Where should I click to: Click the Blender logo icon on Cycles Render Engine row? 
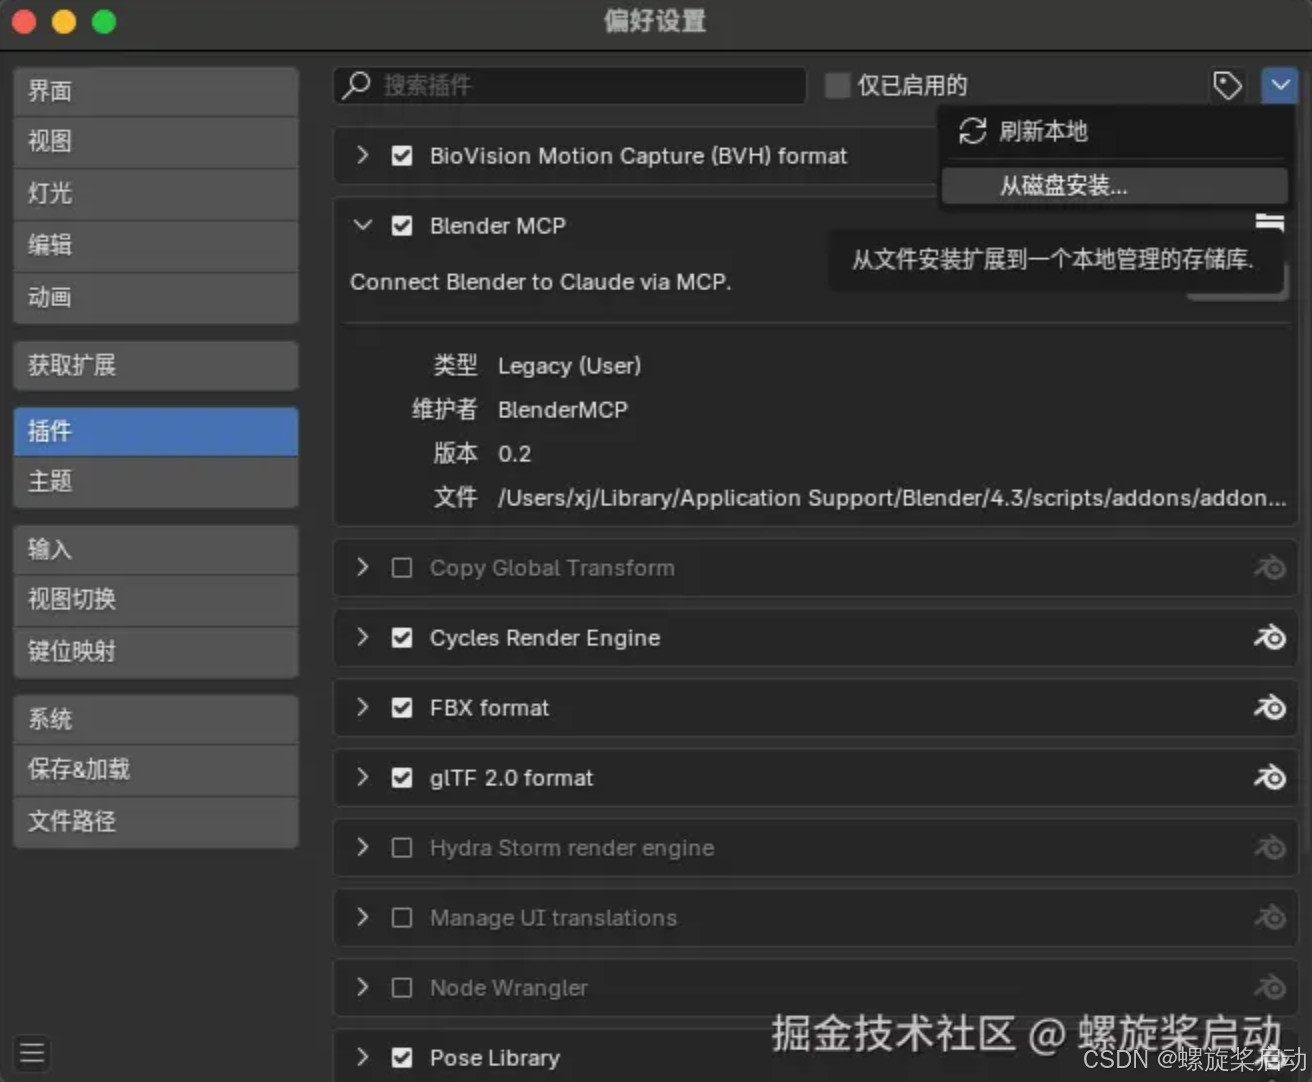pyautogui.click(x=1269, y=638)
